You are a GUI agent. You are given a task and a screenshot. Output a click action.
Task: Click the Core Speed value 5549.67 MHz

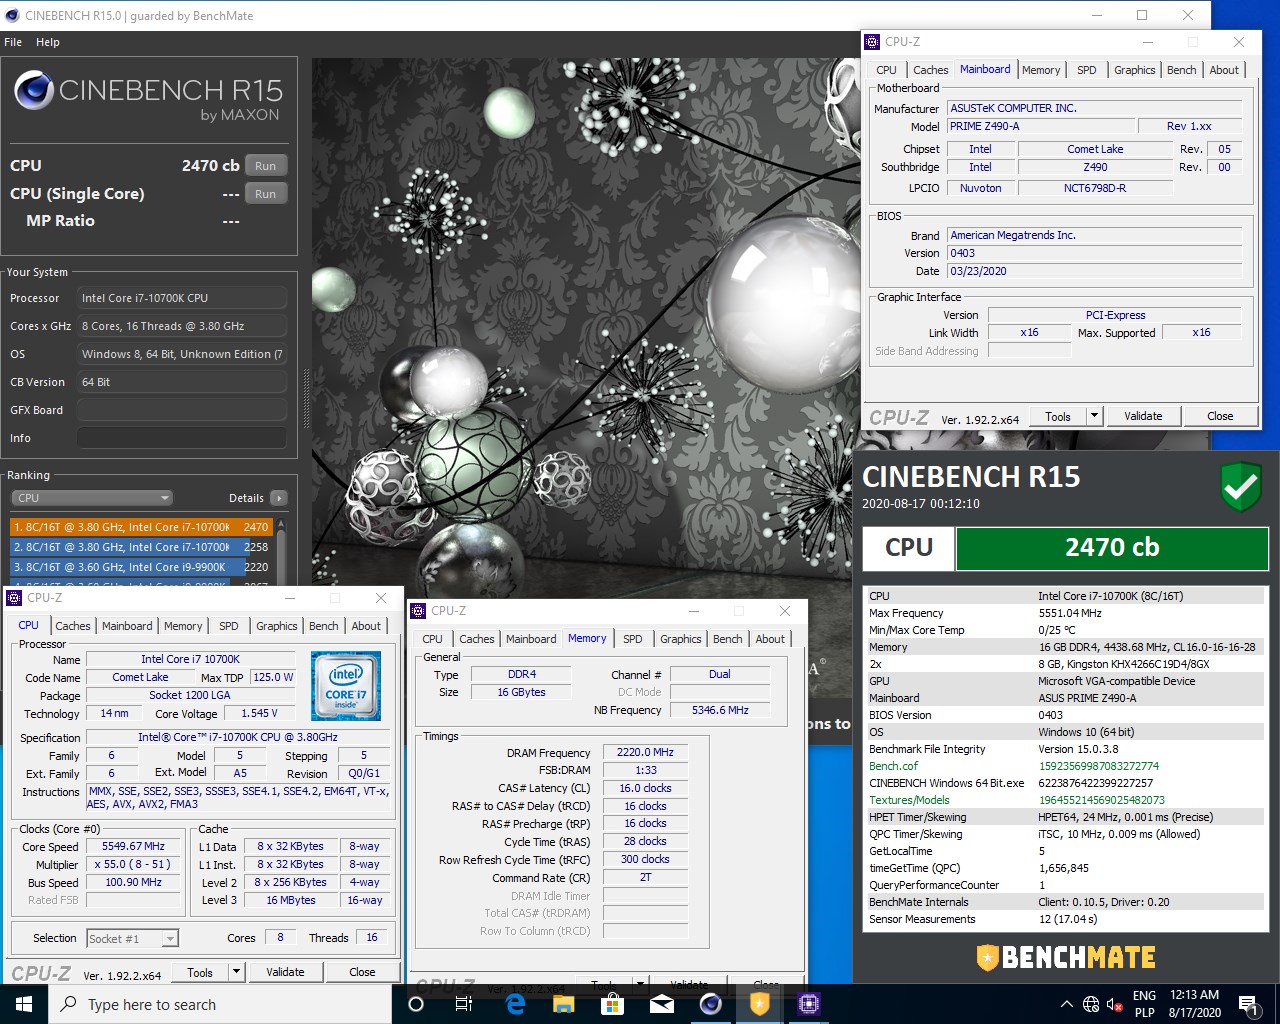click(133, 846)
